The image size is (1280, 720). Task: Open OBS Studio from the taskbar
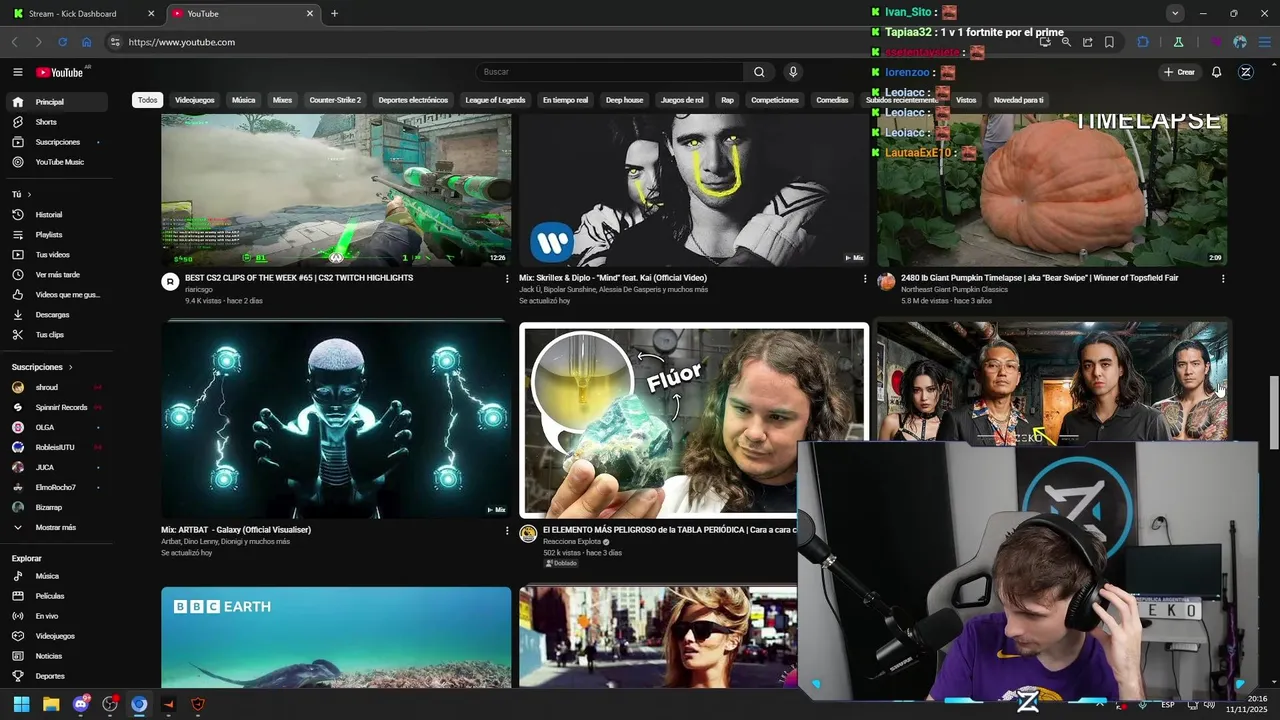click(x=110, y=704)
